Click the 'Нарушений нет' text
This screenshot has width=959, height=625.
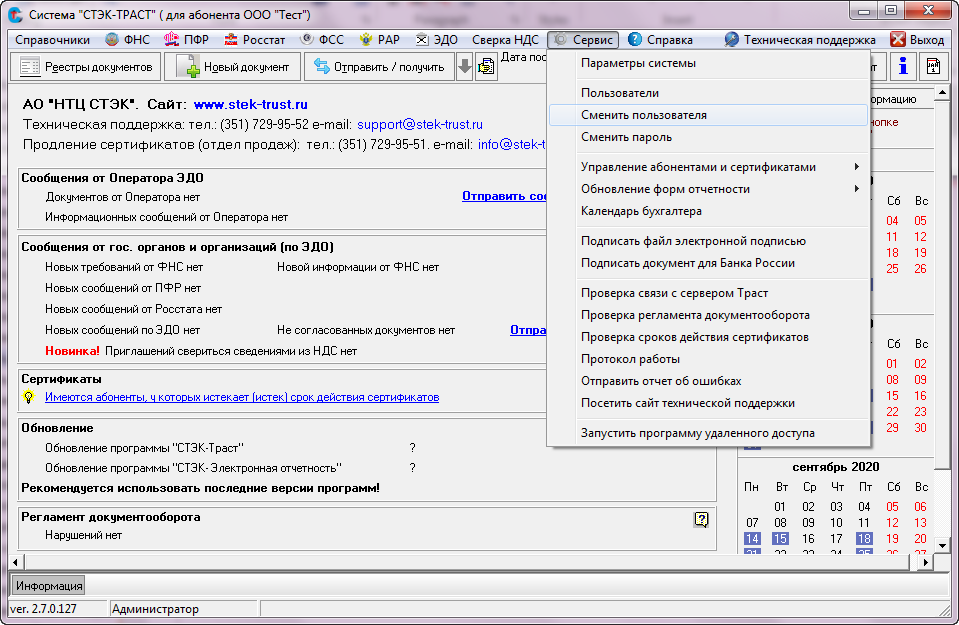pos(84,535)
